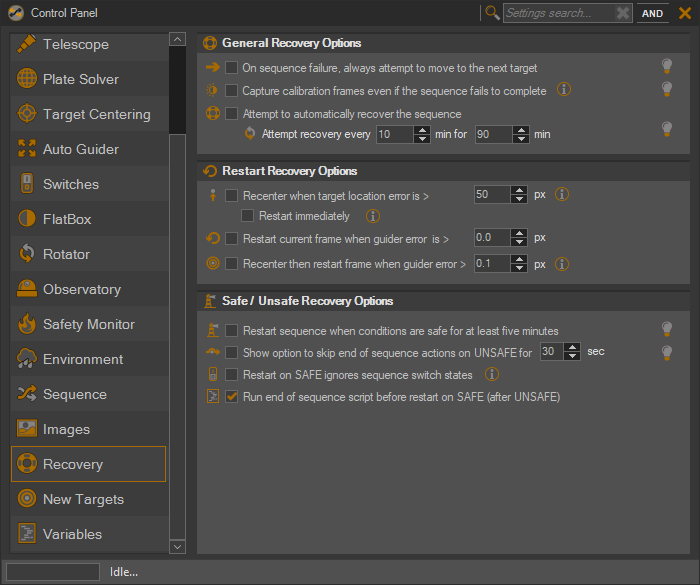
Task: Focus the Settings search input field
Action: click(559, 13)
